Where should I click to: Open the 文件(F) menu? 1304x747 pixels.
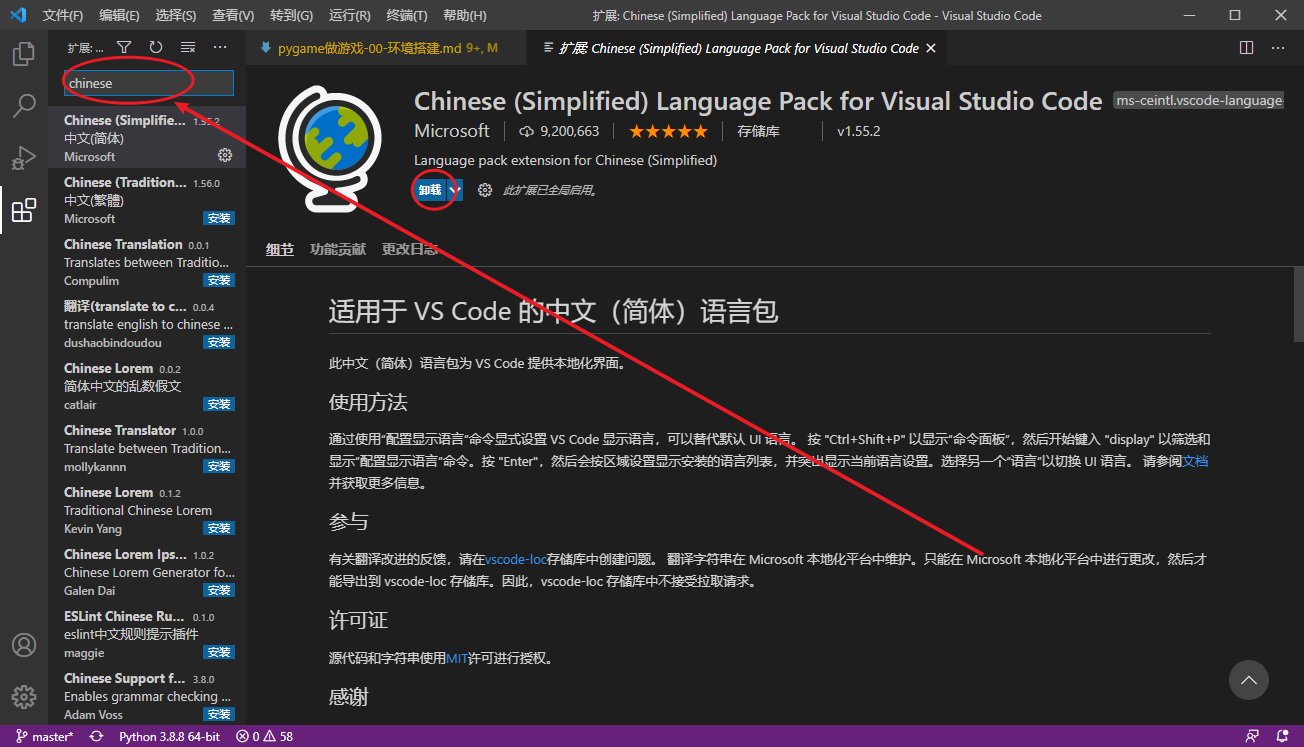pos(63,15)
